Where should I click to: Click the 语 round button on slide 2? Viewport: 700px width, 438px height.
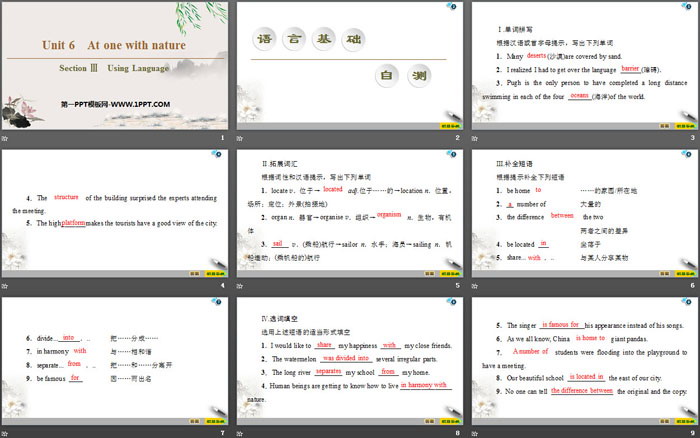(x=264, y=39)
